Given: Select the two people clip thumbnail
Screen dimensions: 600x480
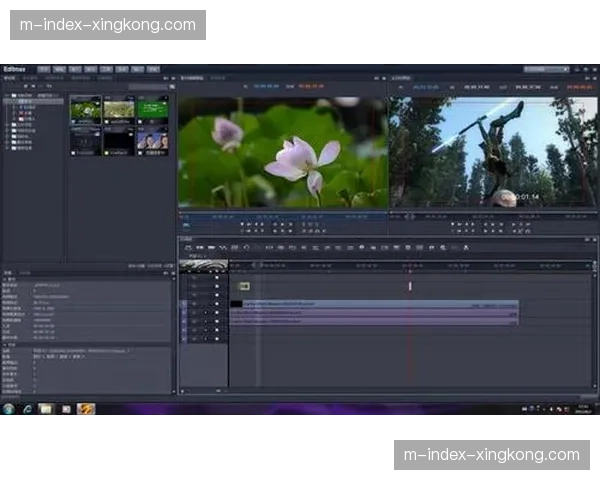Looking at the screenshot, I should pyautogui.click(x=152, y=140).
